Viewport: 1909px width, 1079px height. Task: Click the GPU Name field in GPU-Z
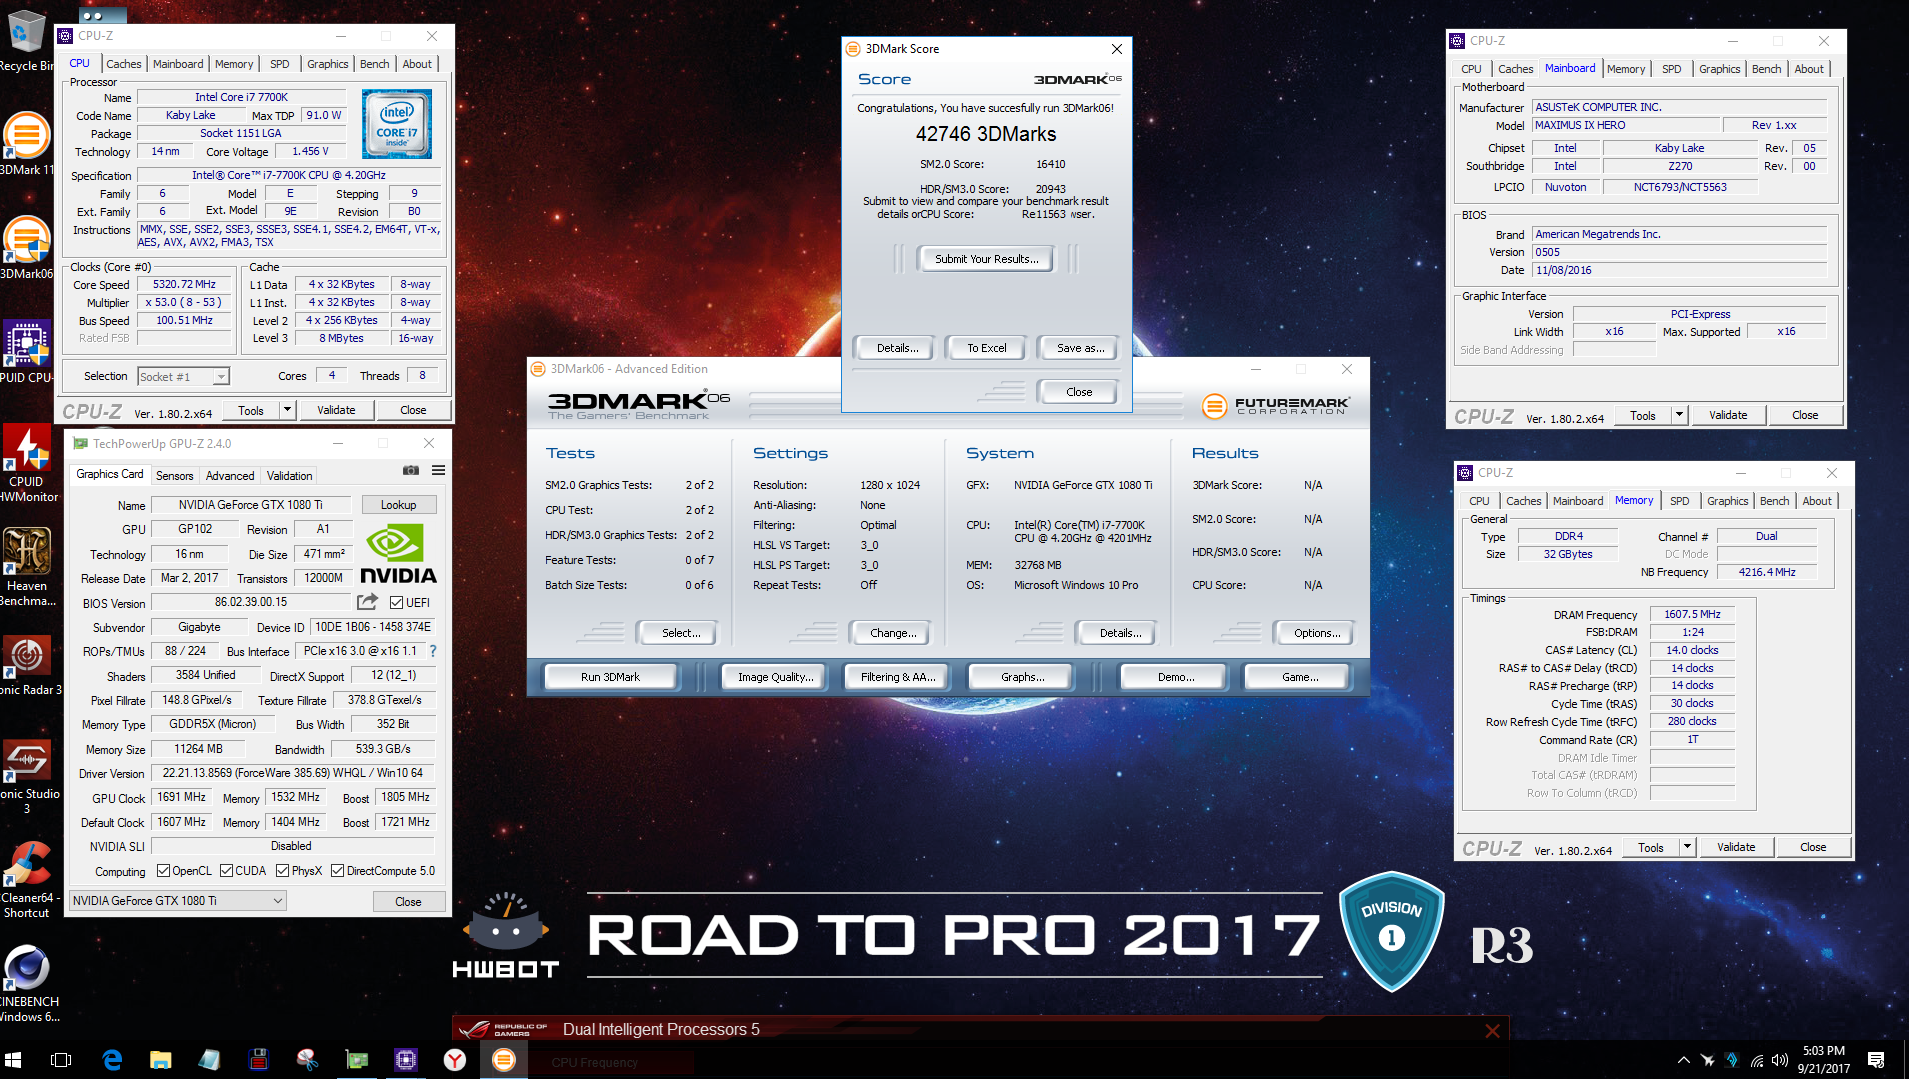point(251,505)
